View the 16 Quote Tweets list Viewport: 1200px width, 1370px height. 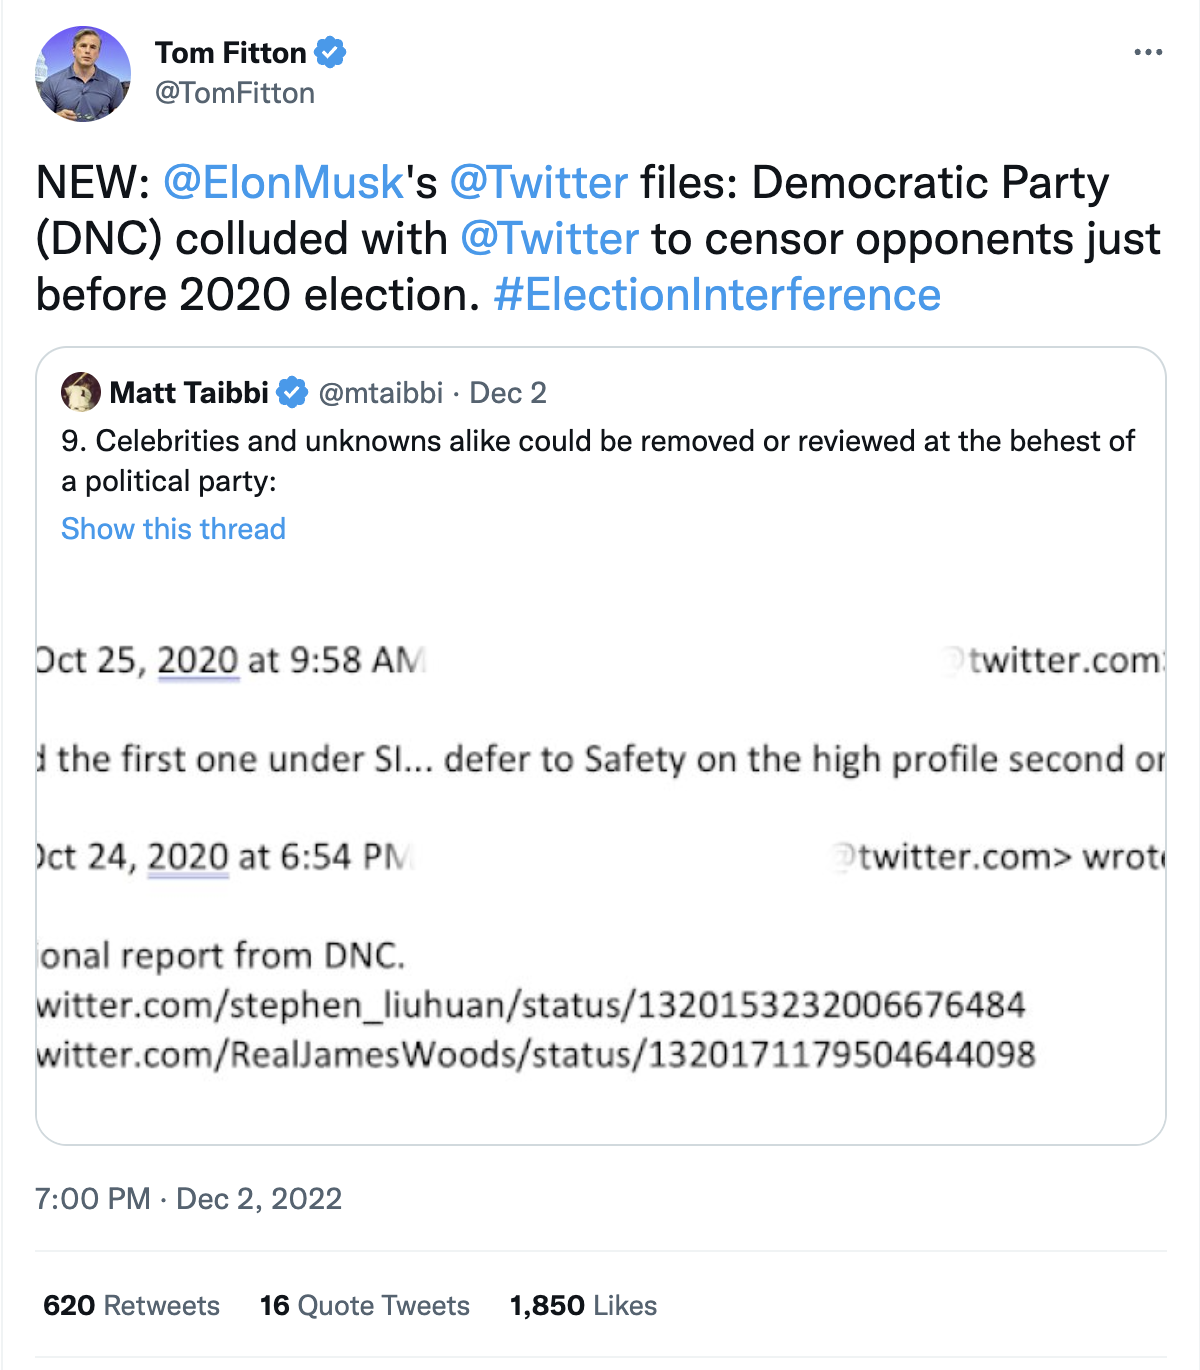364,1306
